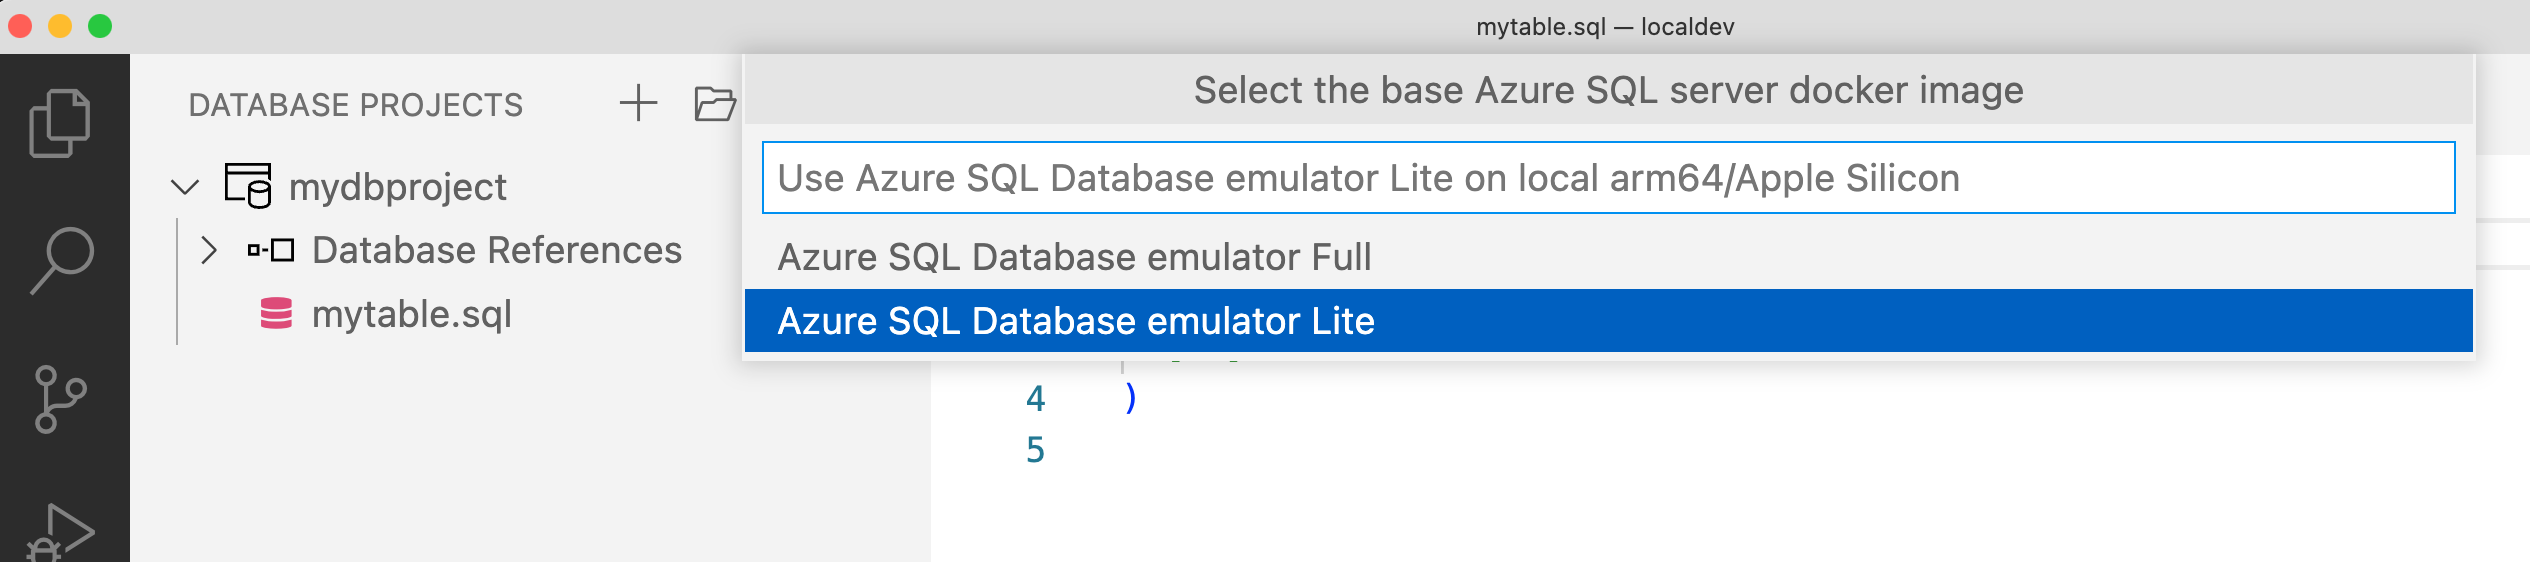Viewport: 2530px width, 562px height.
Task: Click the green macOS full-screen window button
Action: pos(100,26)
